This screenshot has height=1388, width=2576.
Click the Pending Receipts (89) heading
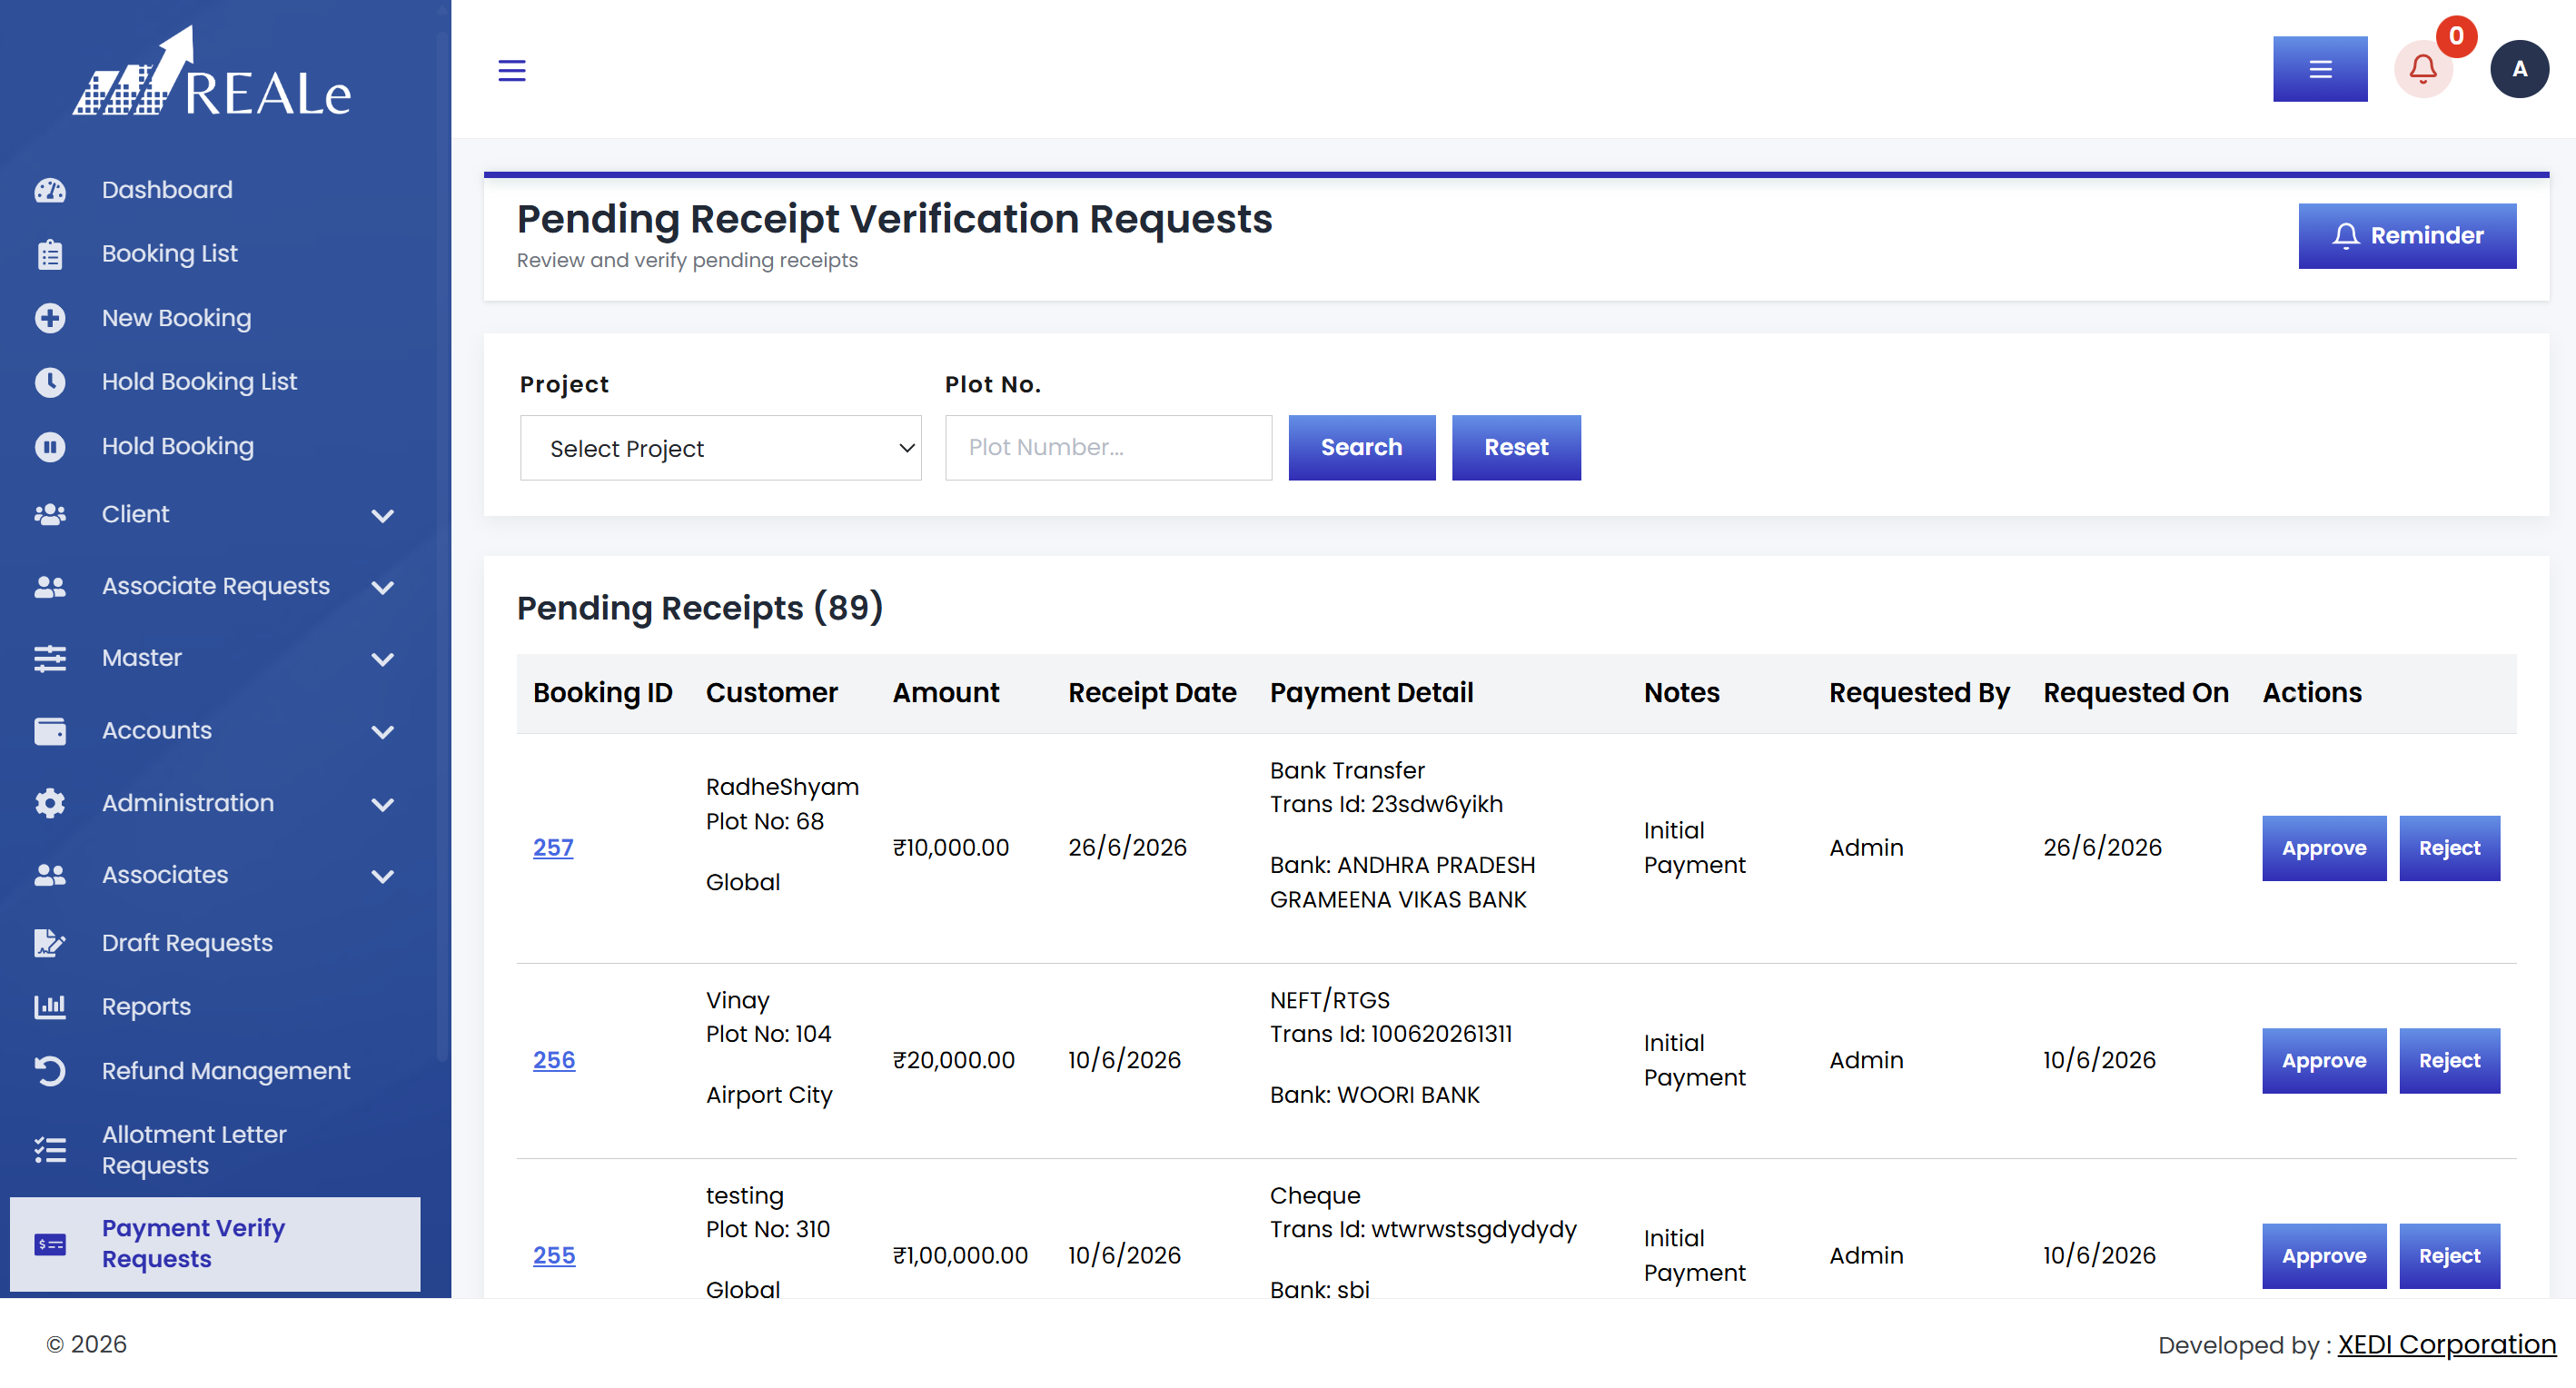tap(699, 608)
